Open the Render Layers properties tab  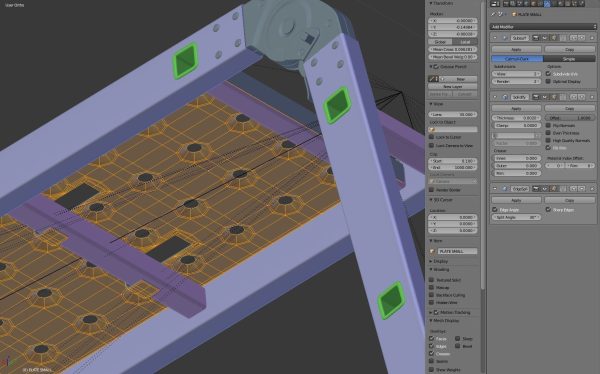point(512,3)
